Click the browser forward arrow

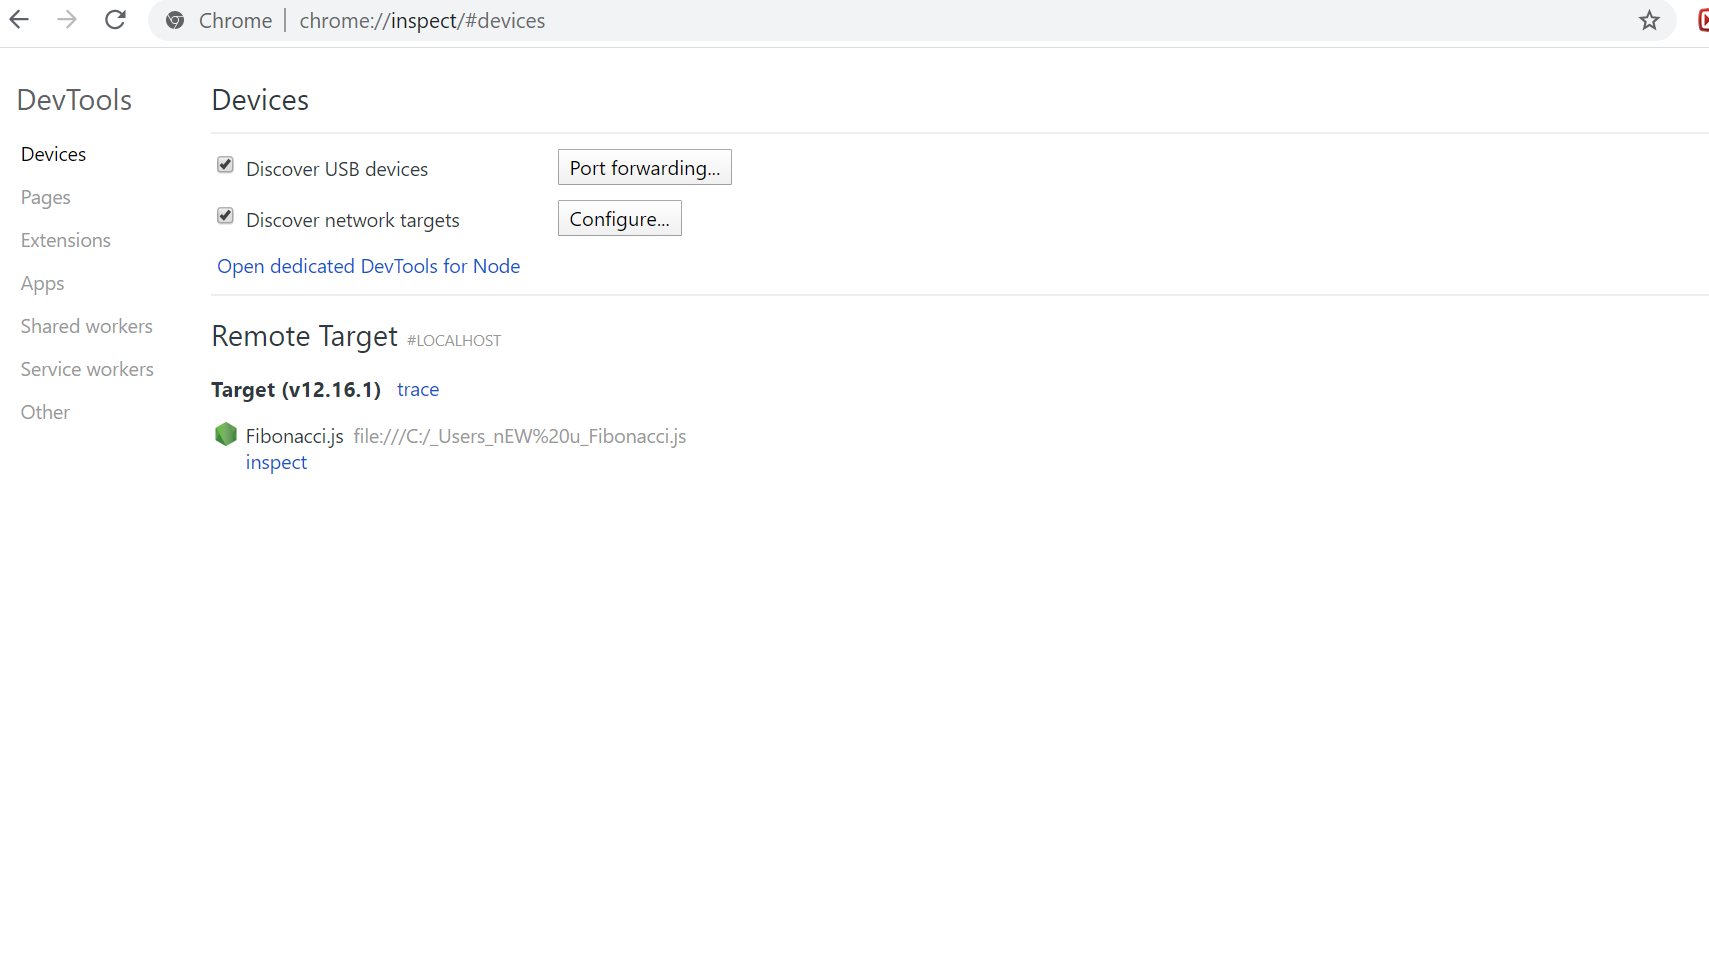[67, 20]
